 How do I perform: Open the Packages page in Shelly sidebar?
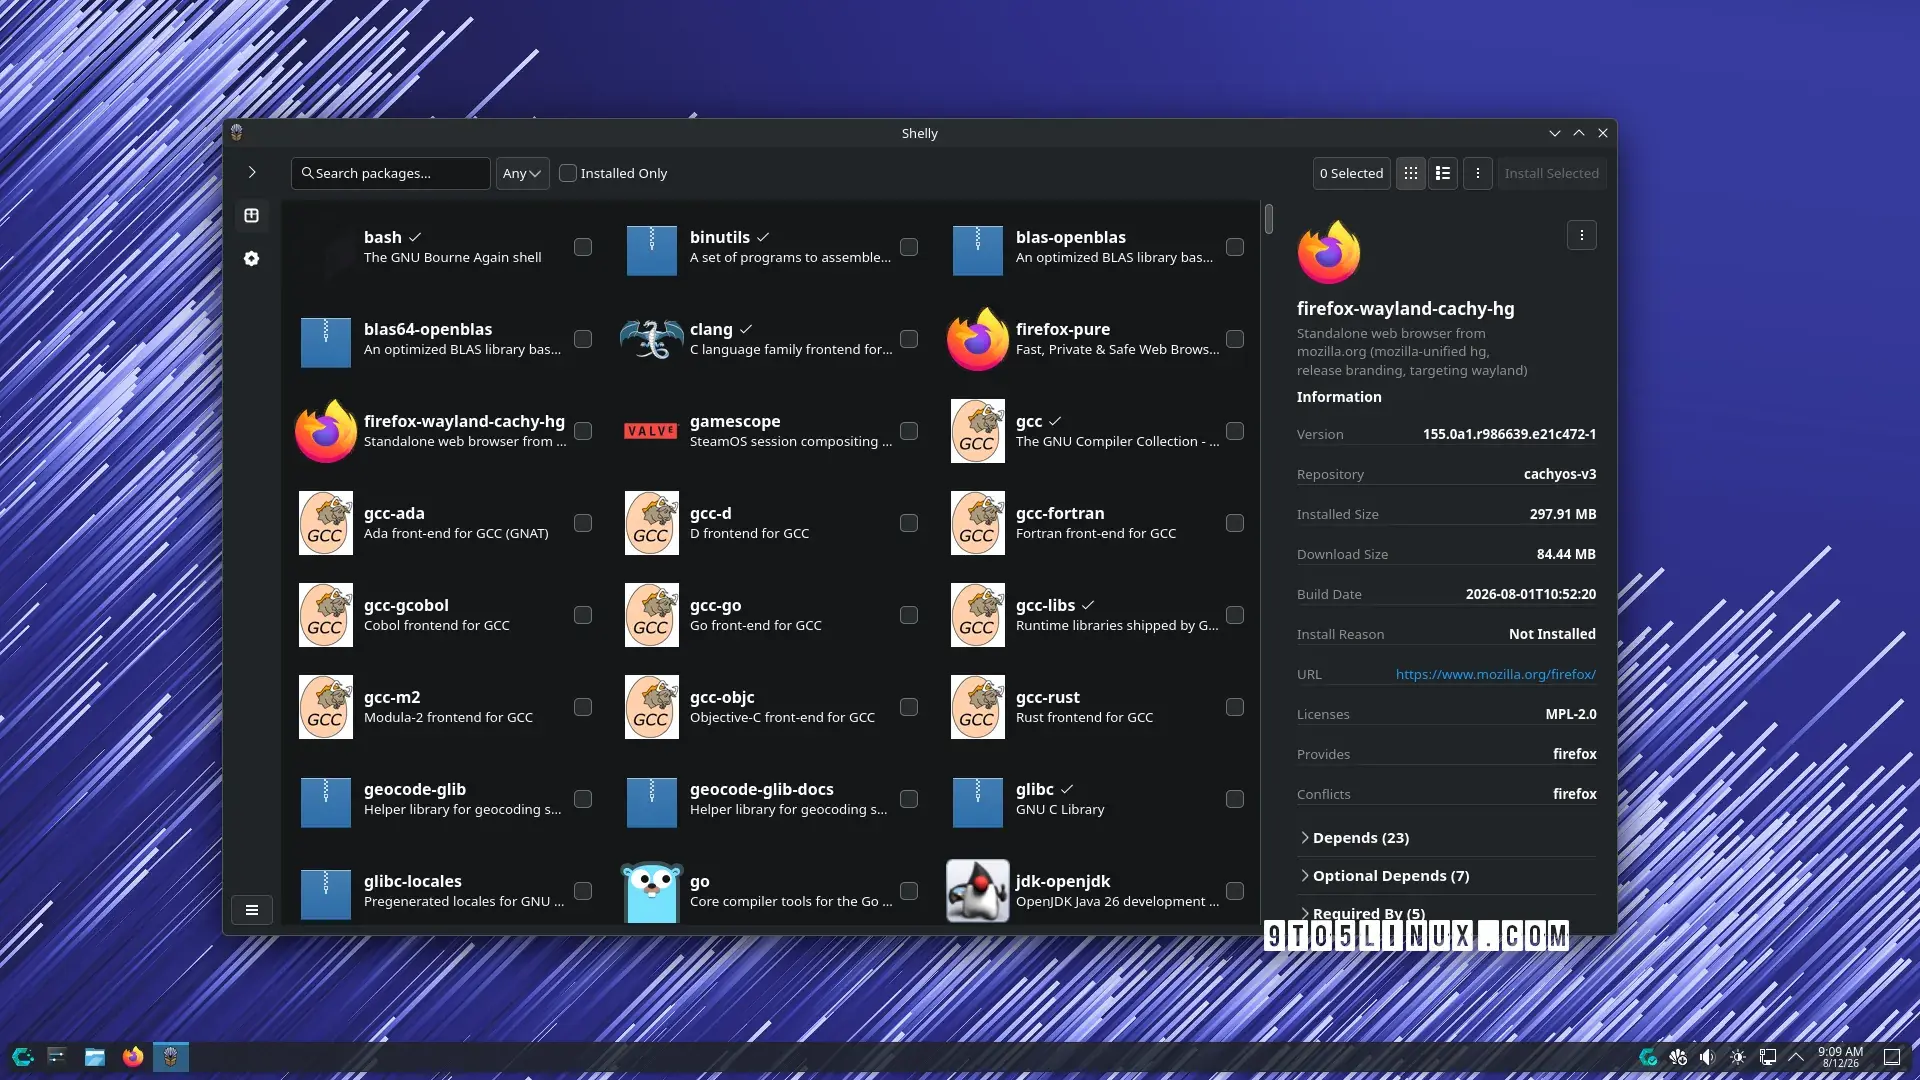coord(251,215)
